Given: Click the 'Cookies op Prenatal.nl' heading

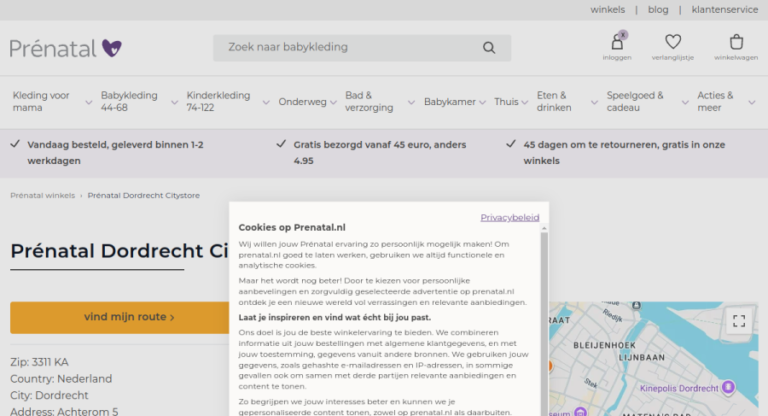Looking at the screenshot, I should (292, 227).
